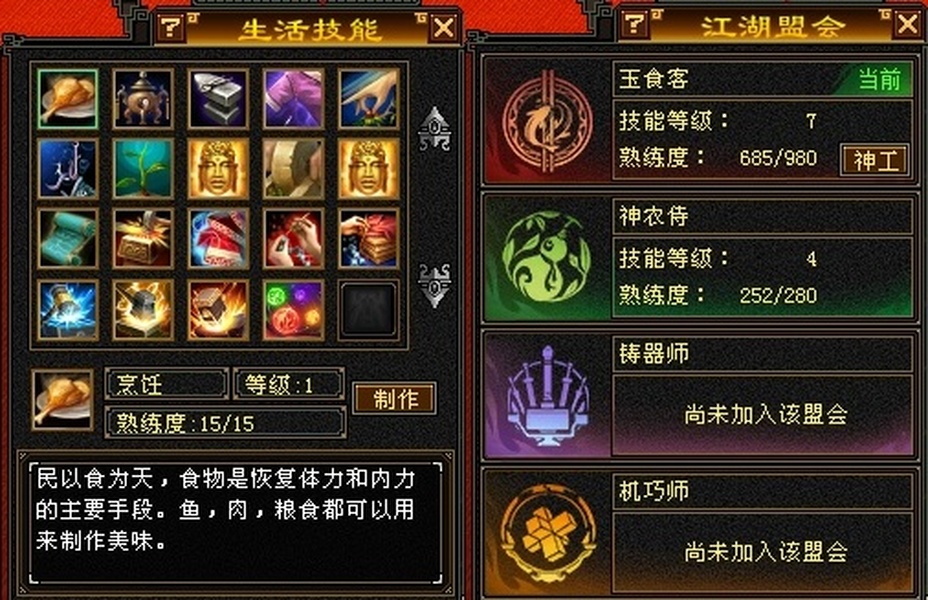The width and height of the screenshot is (928, 600).
Task: Click the up arrow scroll button
Action: click(x=435, y=128)
